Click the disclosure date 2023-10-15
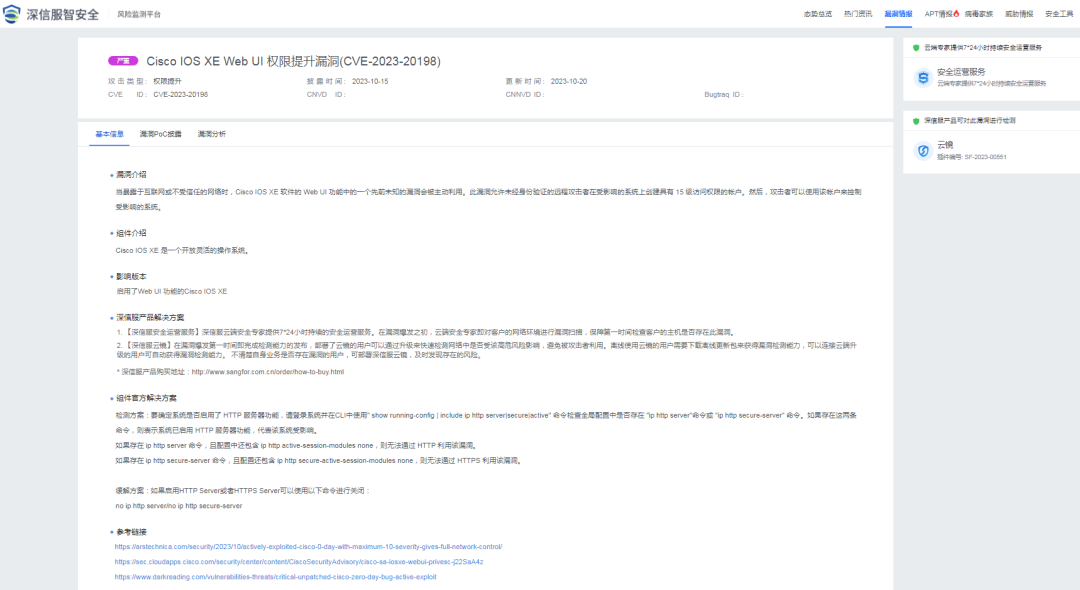 tap(370, 81)
